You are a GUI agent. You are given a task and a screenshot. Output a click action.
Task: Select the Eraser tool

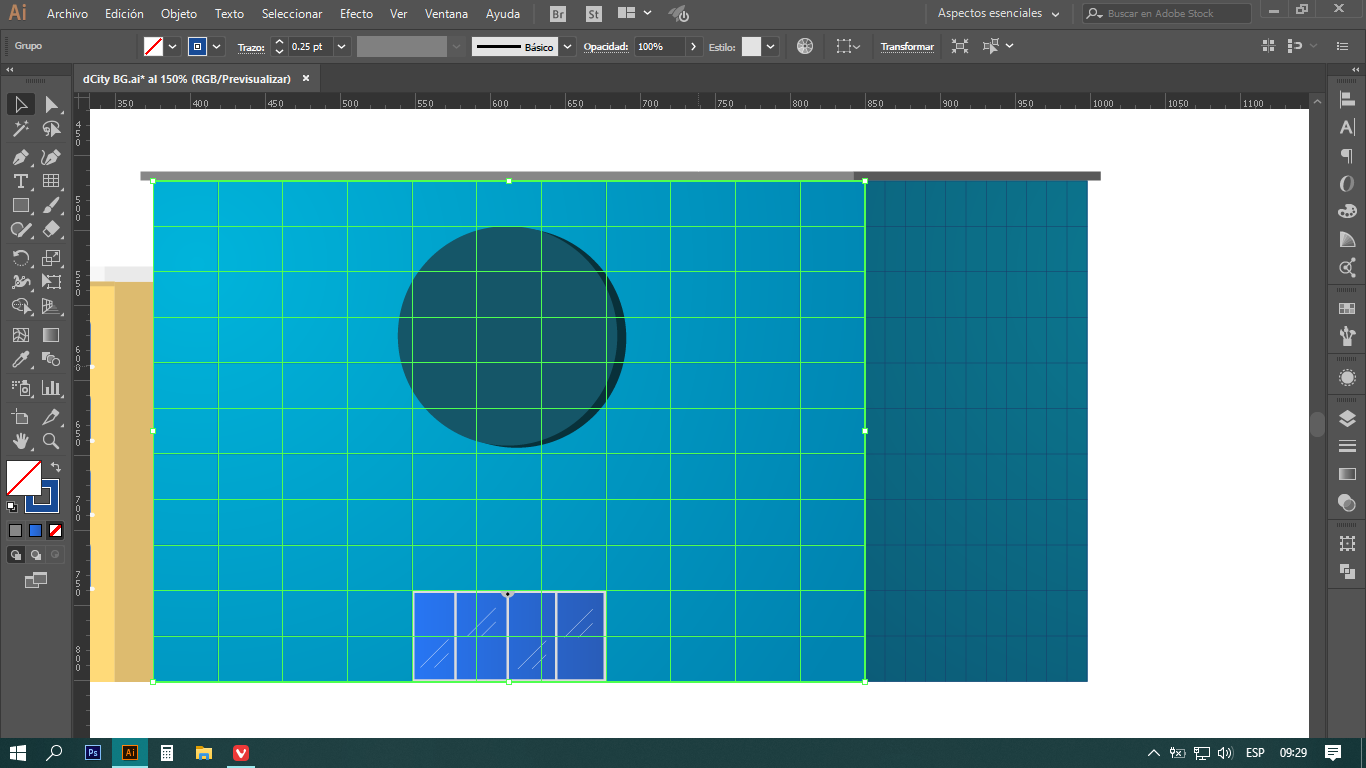click(x=51, y=229)
